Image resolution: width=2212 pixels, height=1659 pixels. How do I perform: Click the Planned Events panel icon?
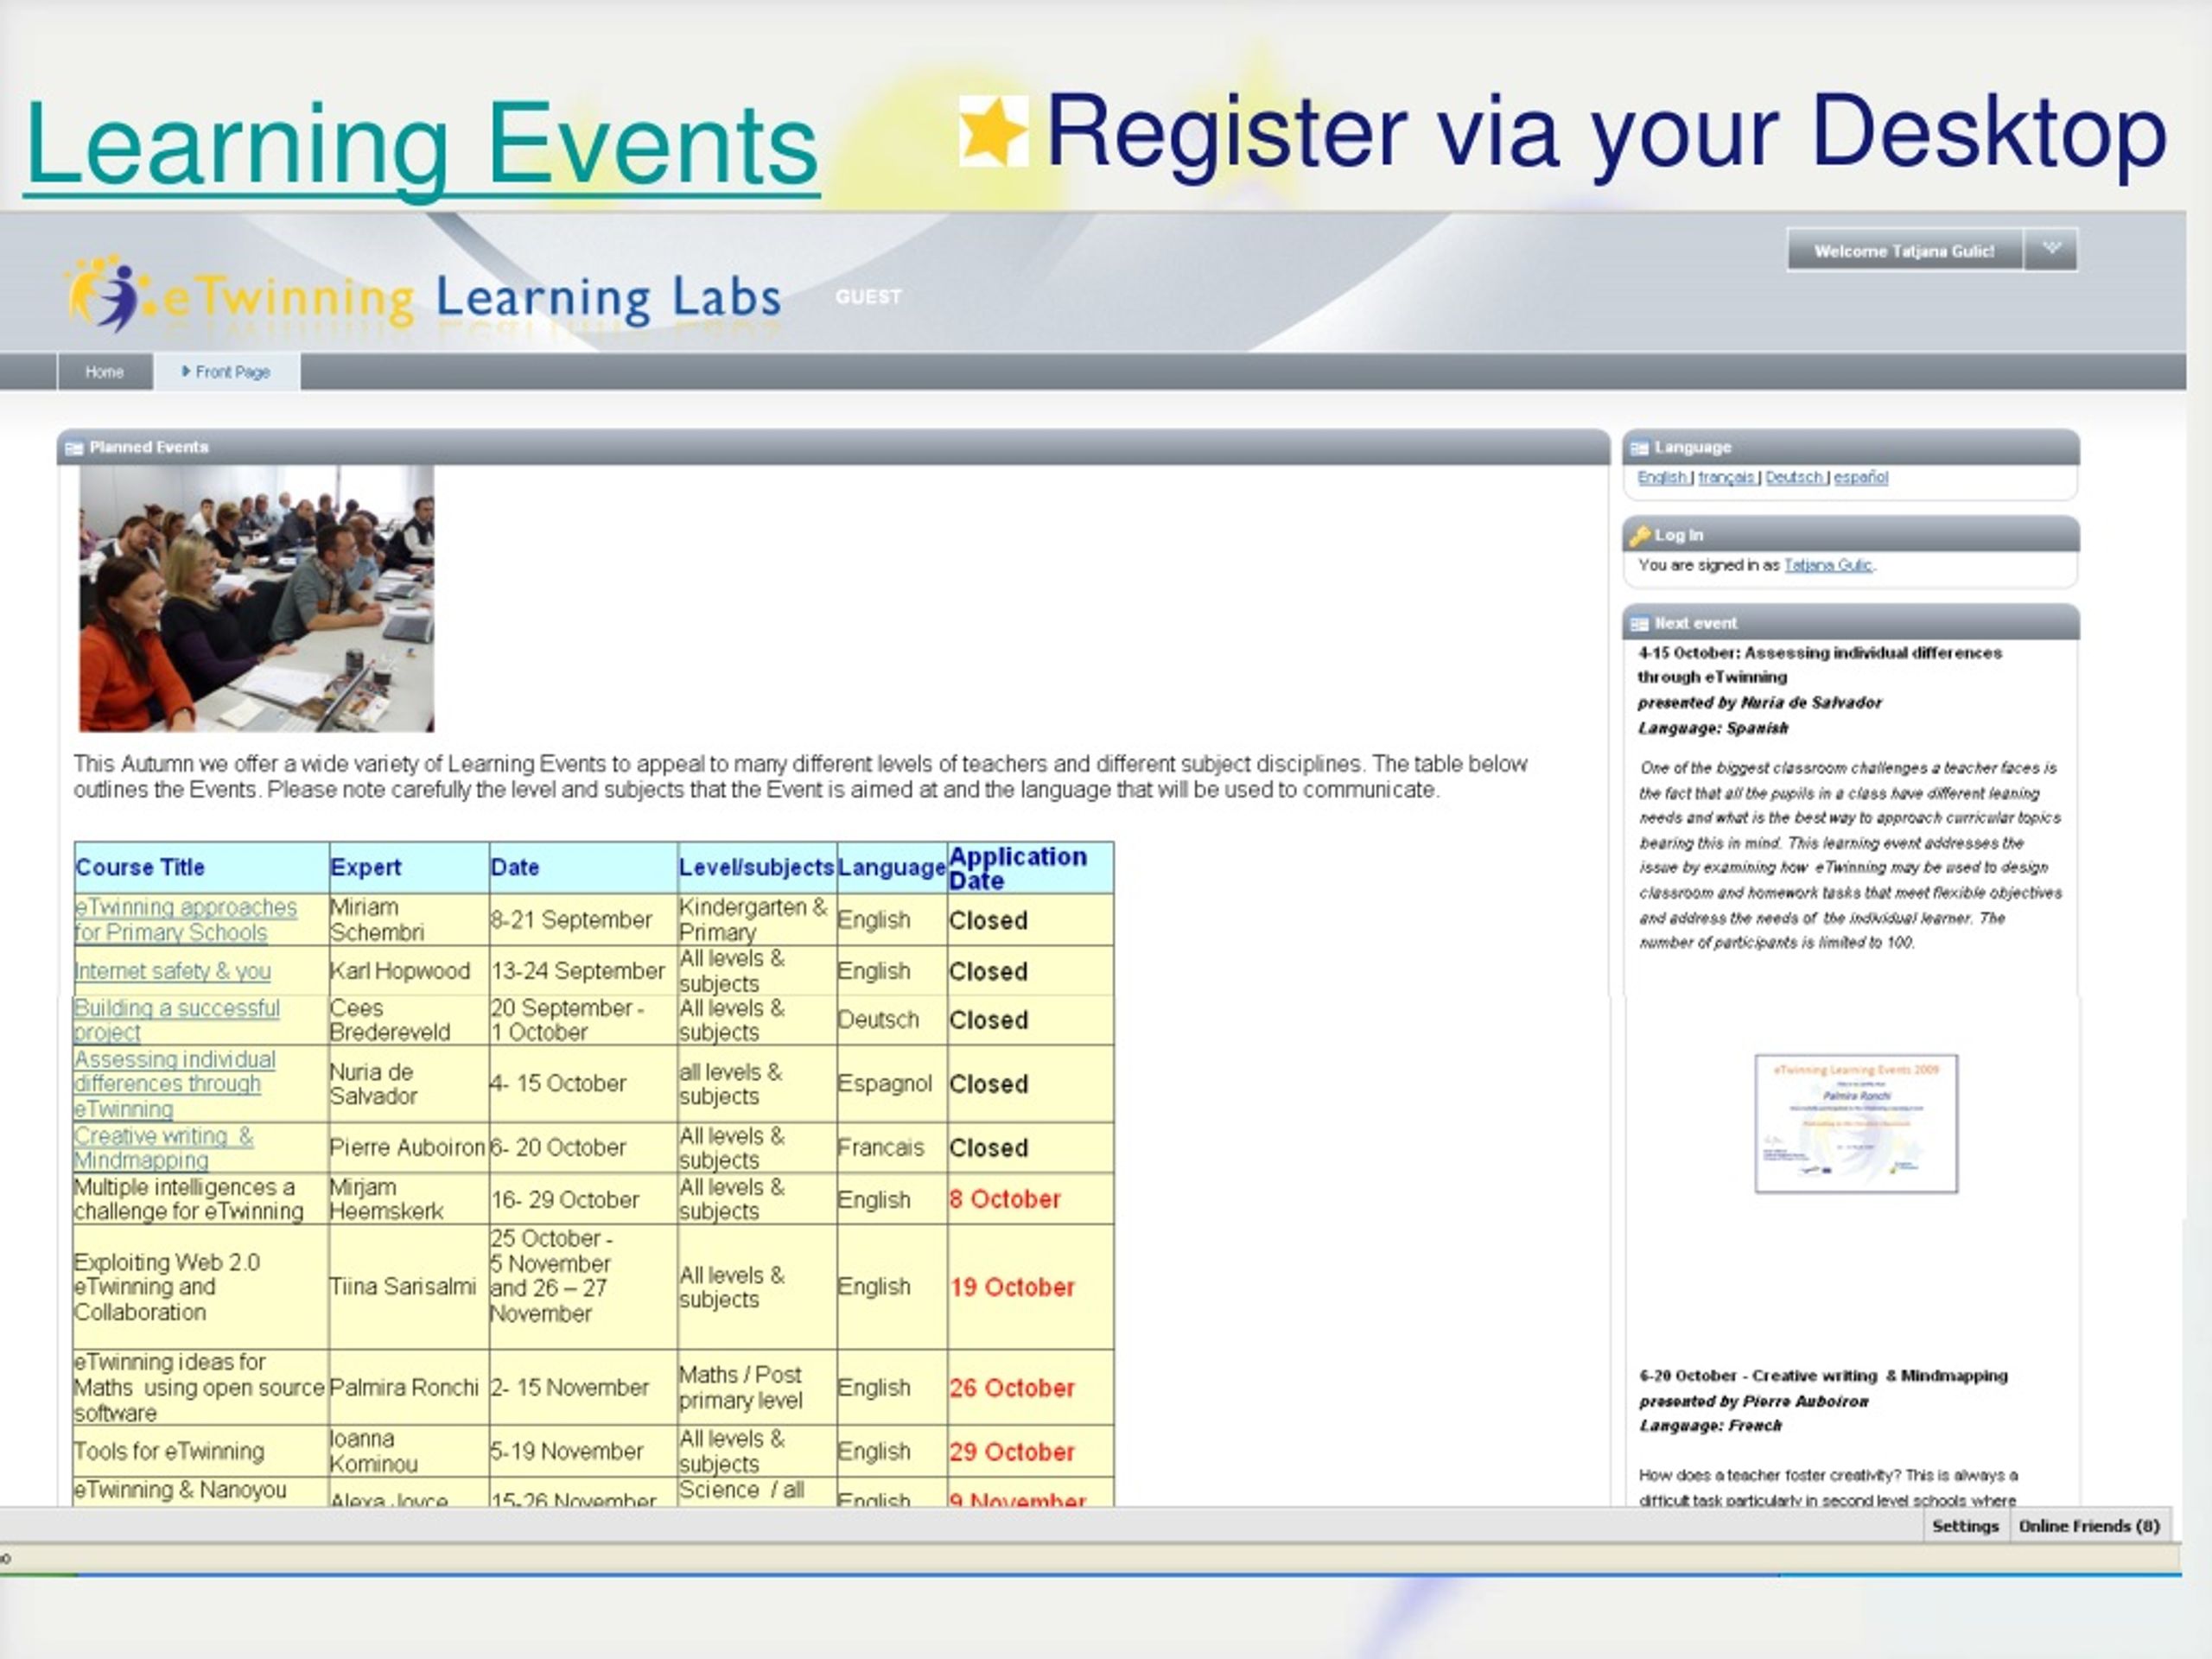(74, 448)
